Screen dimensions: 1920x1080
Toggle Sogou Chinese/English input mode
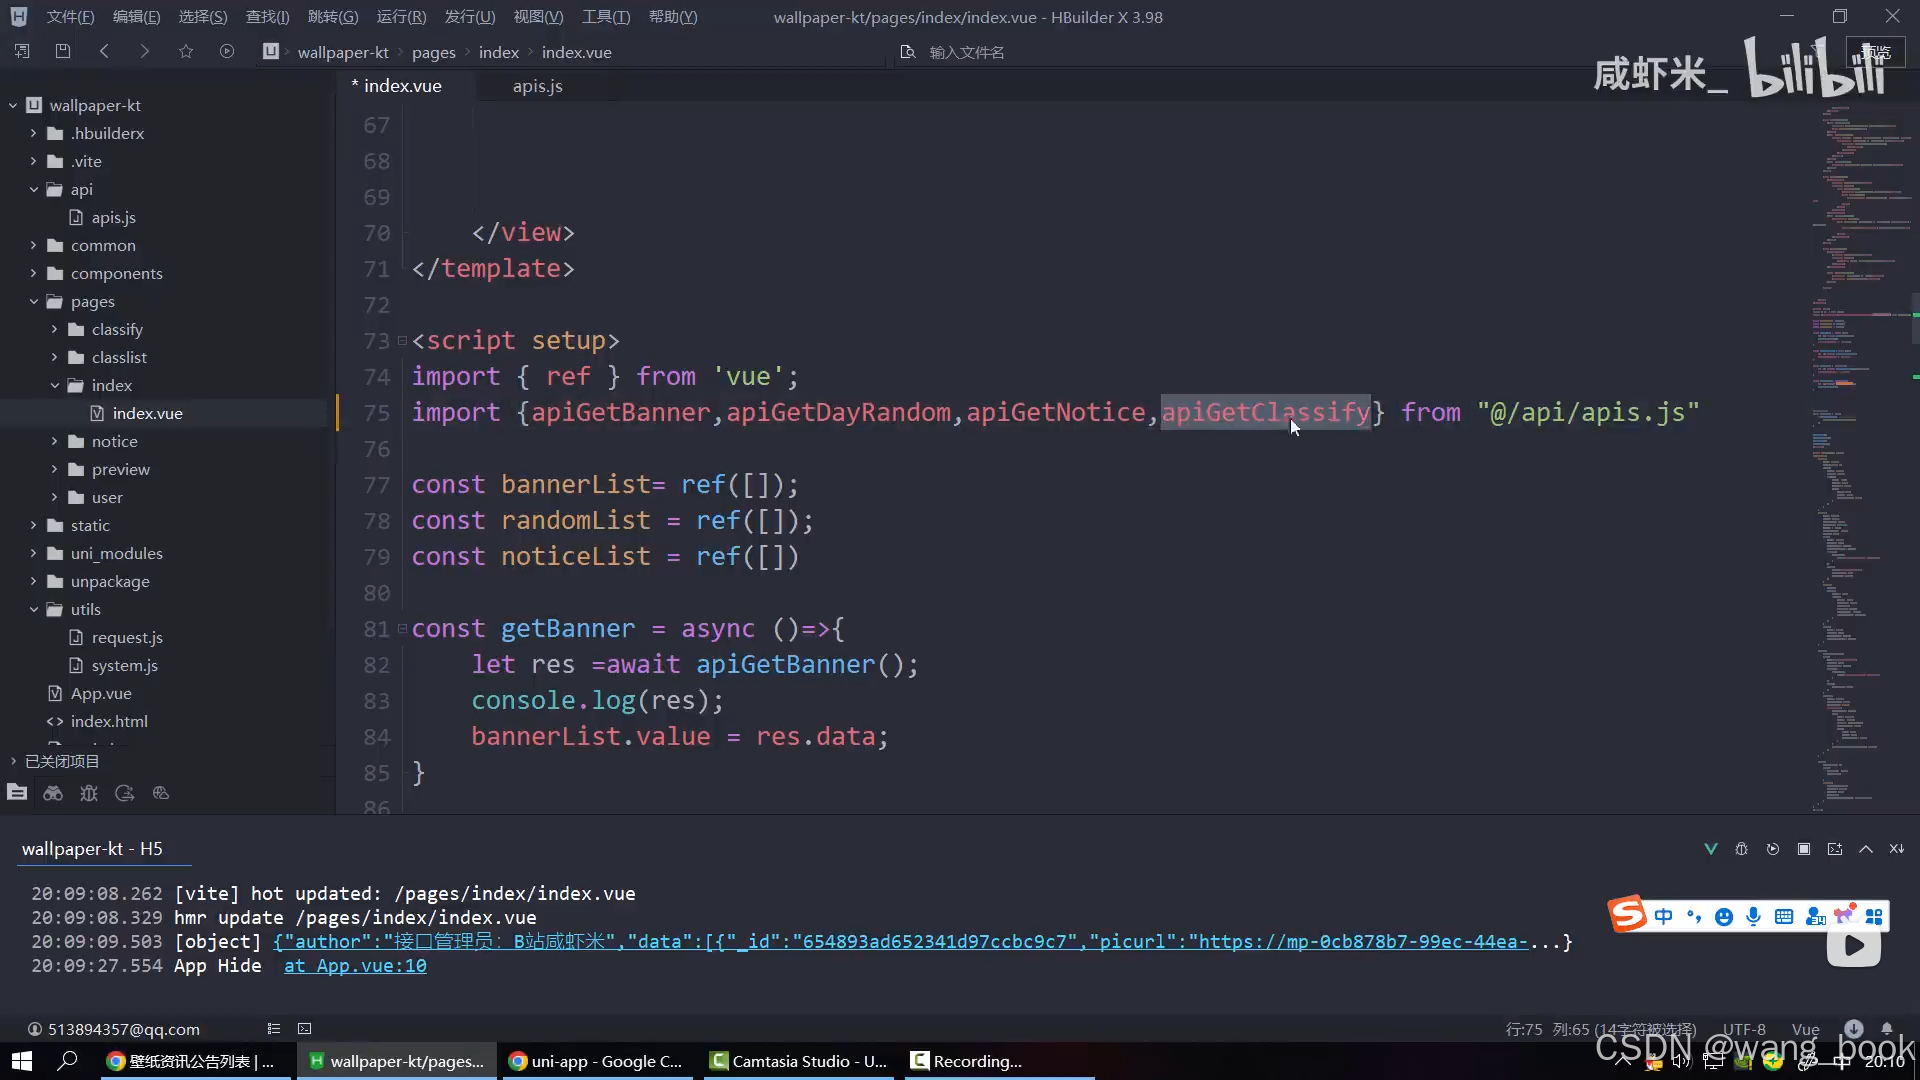coord(1663,916)
